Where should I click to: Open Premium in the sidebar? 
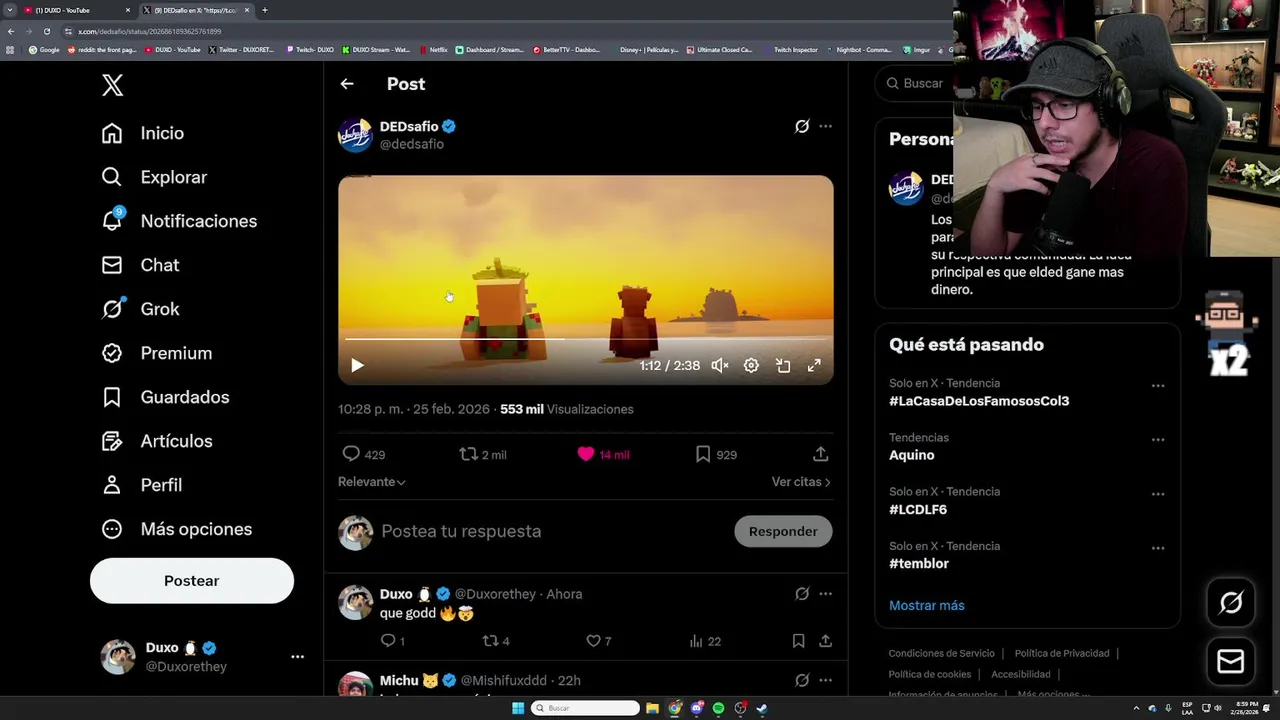click(x=156, y=353)
